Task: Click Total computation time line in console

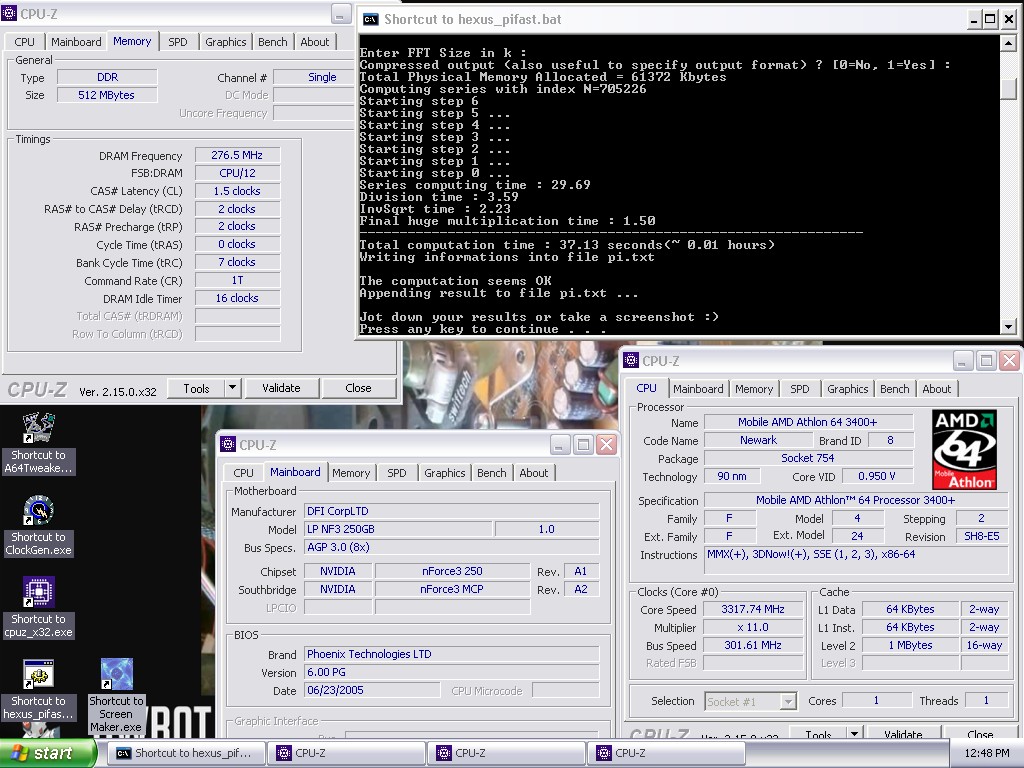Action: tap(567, 245)
